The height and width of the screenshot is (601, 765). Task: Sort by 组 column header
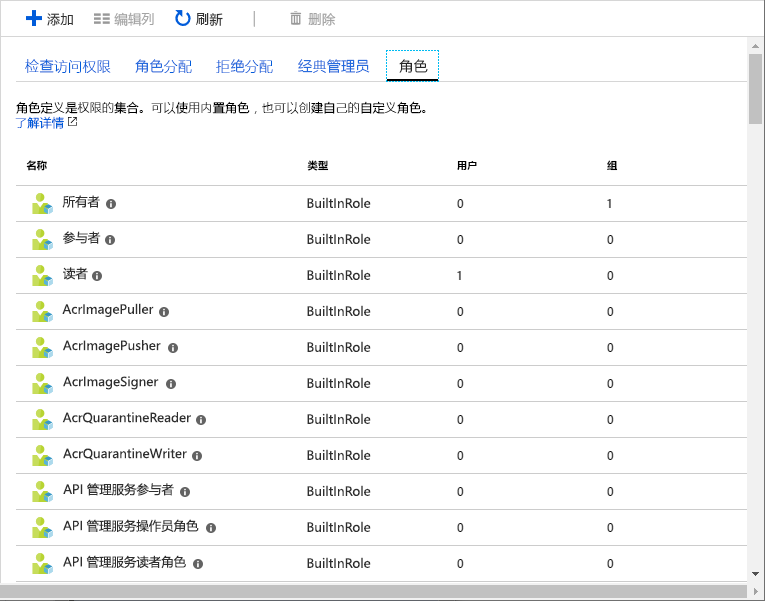612,166
